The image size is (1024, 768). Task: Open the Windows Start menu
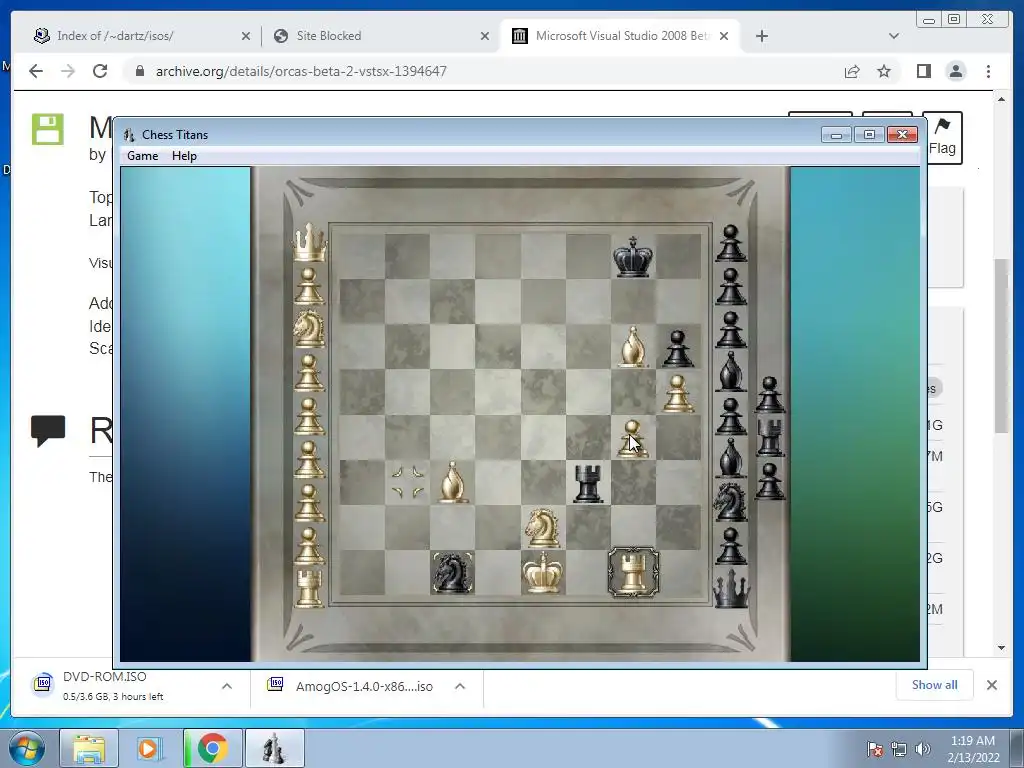[26, 748]
